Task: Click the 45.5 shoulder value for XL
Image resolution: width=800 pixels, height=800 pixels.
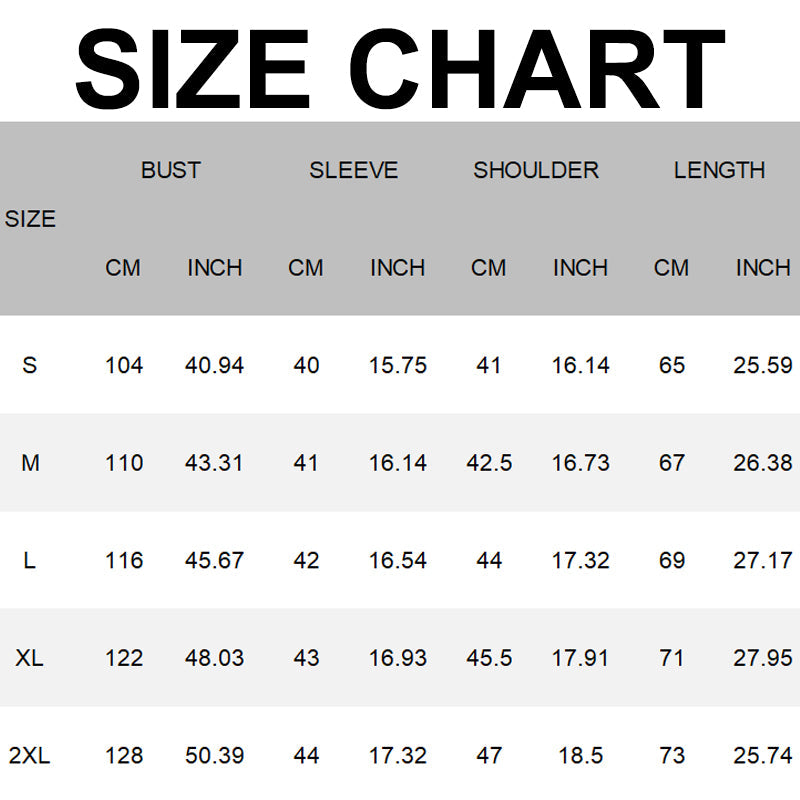Action: tap(488, 658)
